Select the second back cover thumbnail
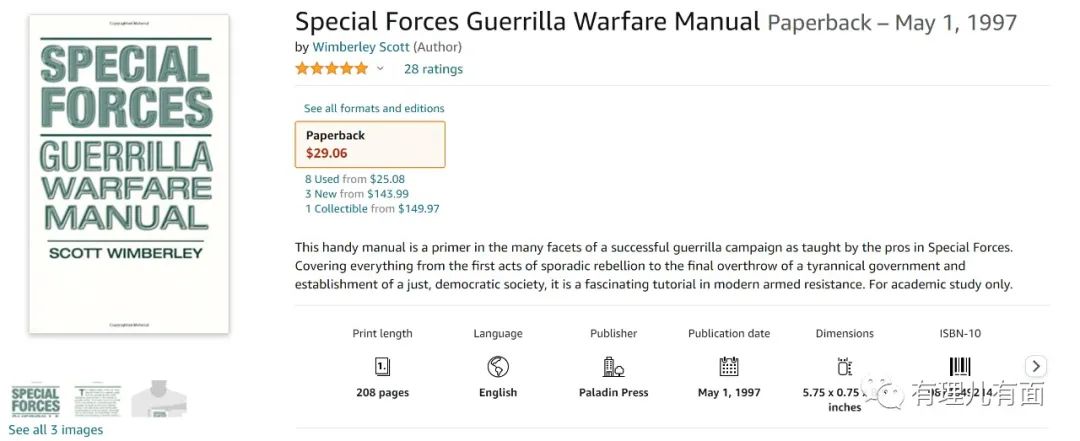1080x441 pixels. coord(97,399)
